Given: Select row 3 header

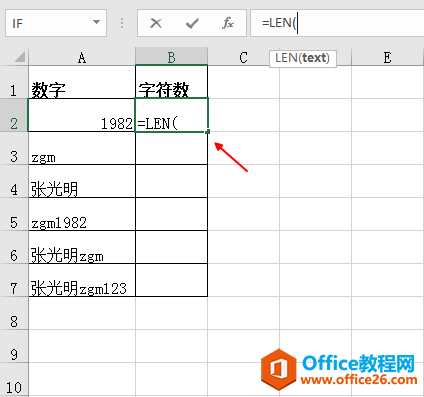Looking at the screenshot, I should pos(14,148).
